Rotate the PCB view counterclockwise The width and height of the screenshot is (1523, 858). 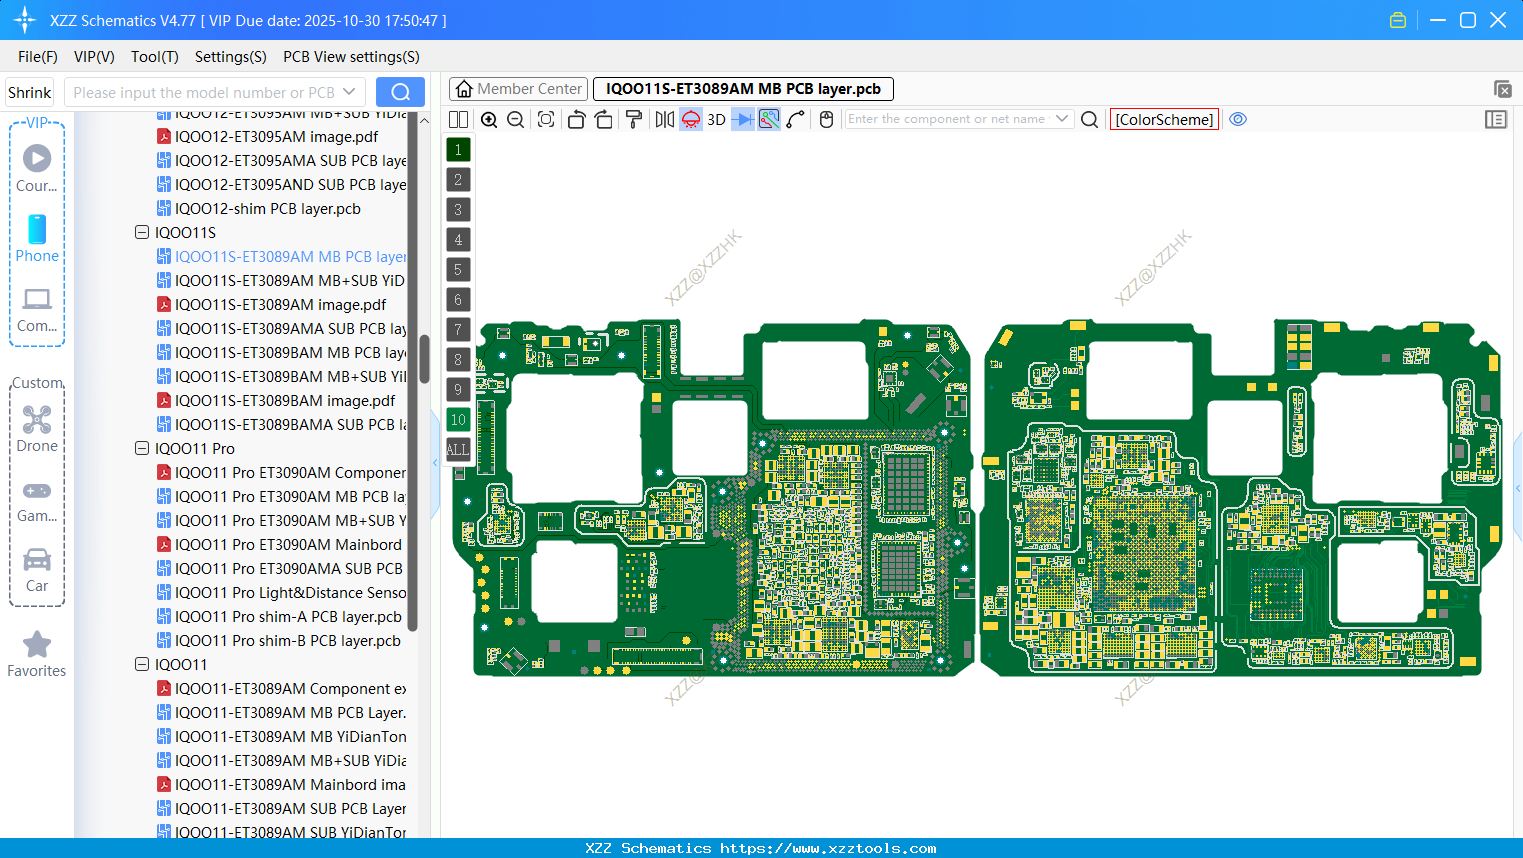click(x=575, y=119)
